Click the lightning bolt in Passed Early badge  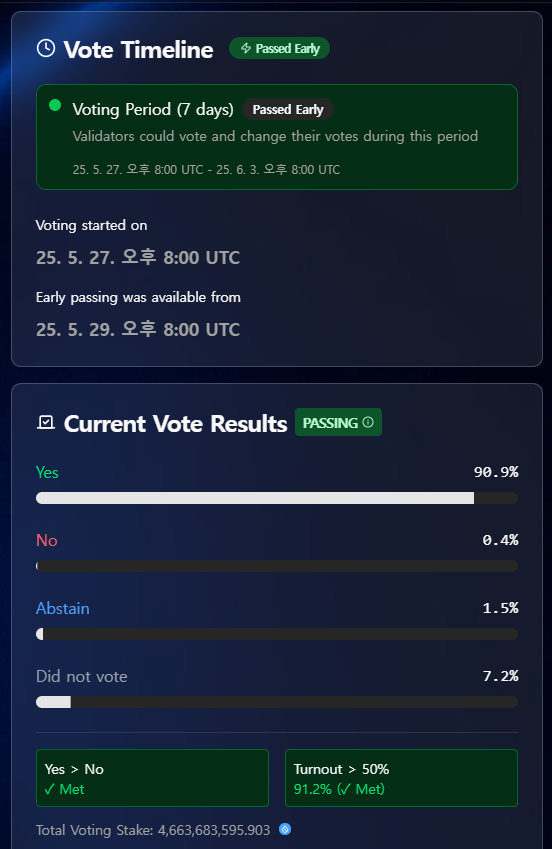[245, 48]
